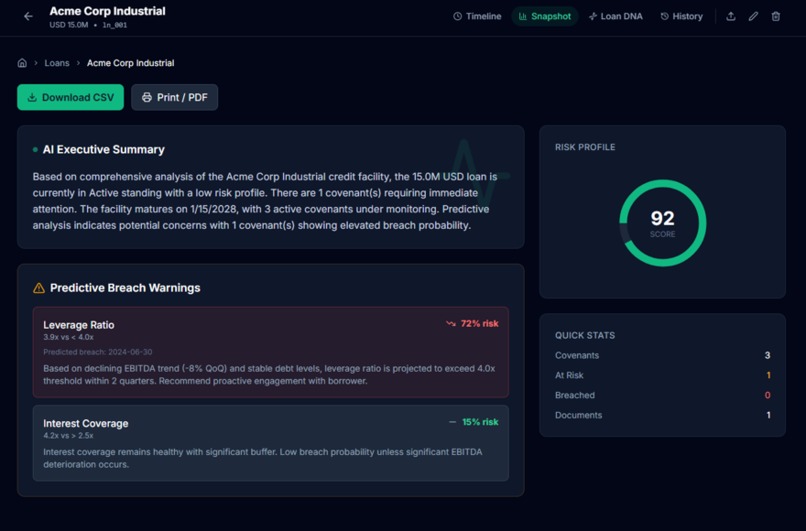
Task: Click the Covenants stat row
Action: tap(663, 355)
